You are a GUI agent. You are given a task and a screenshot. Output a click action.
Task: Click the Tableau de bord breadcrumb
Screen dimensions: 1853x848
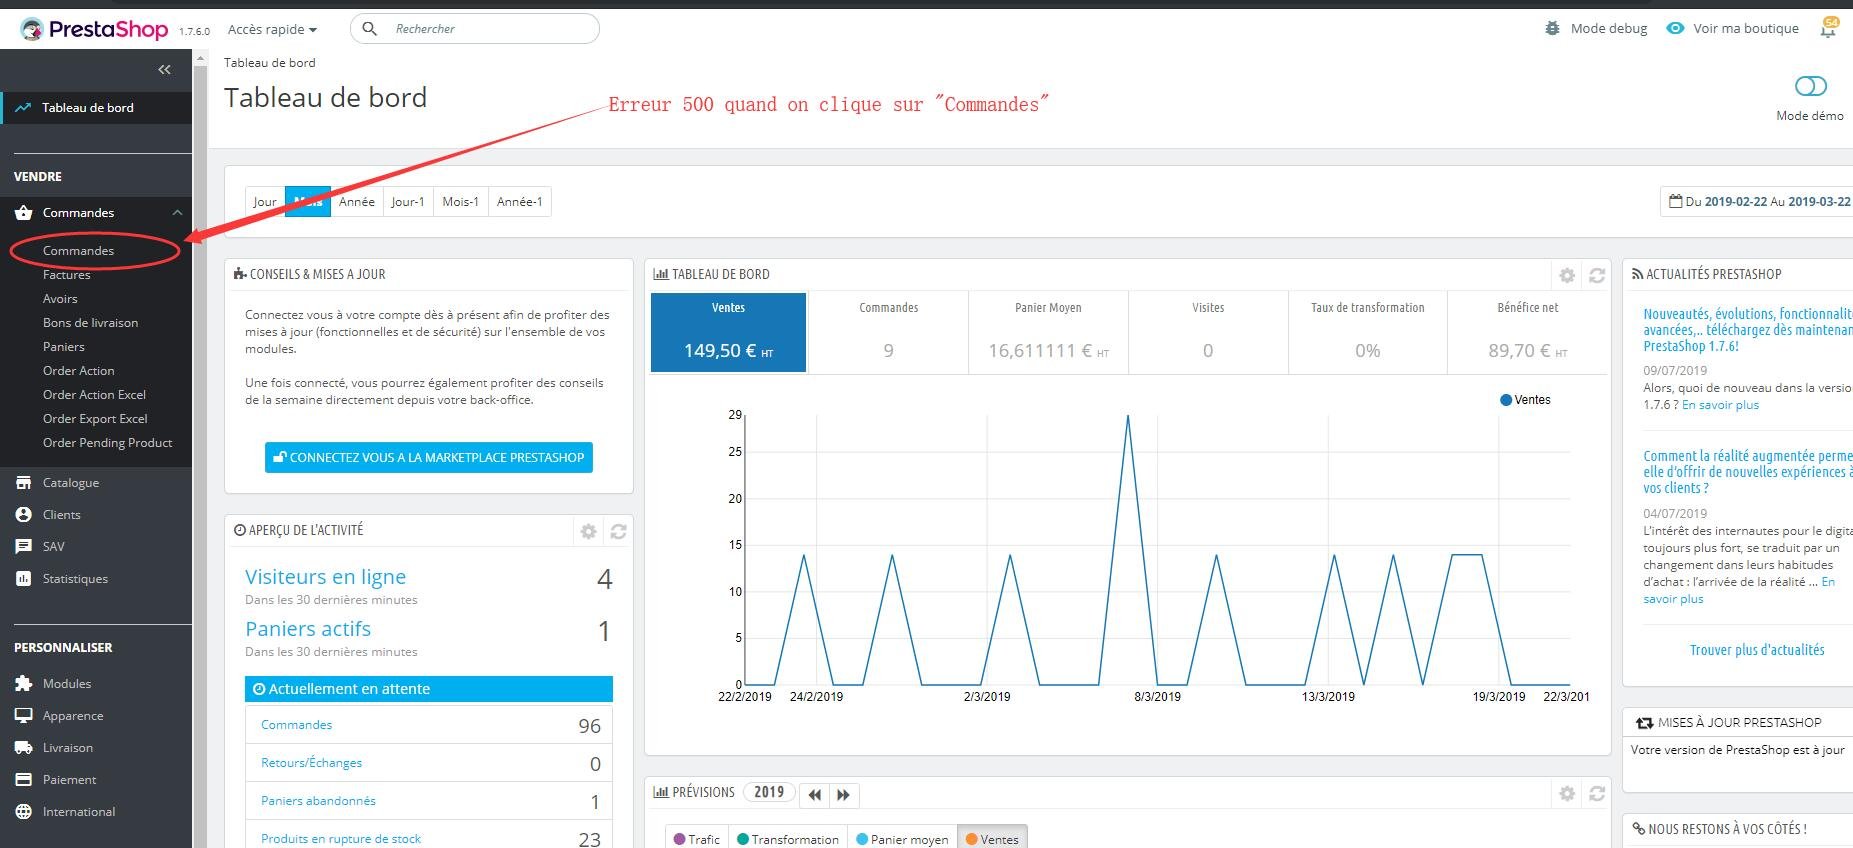(270, 63)
